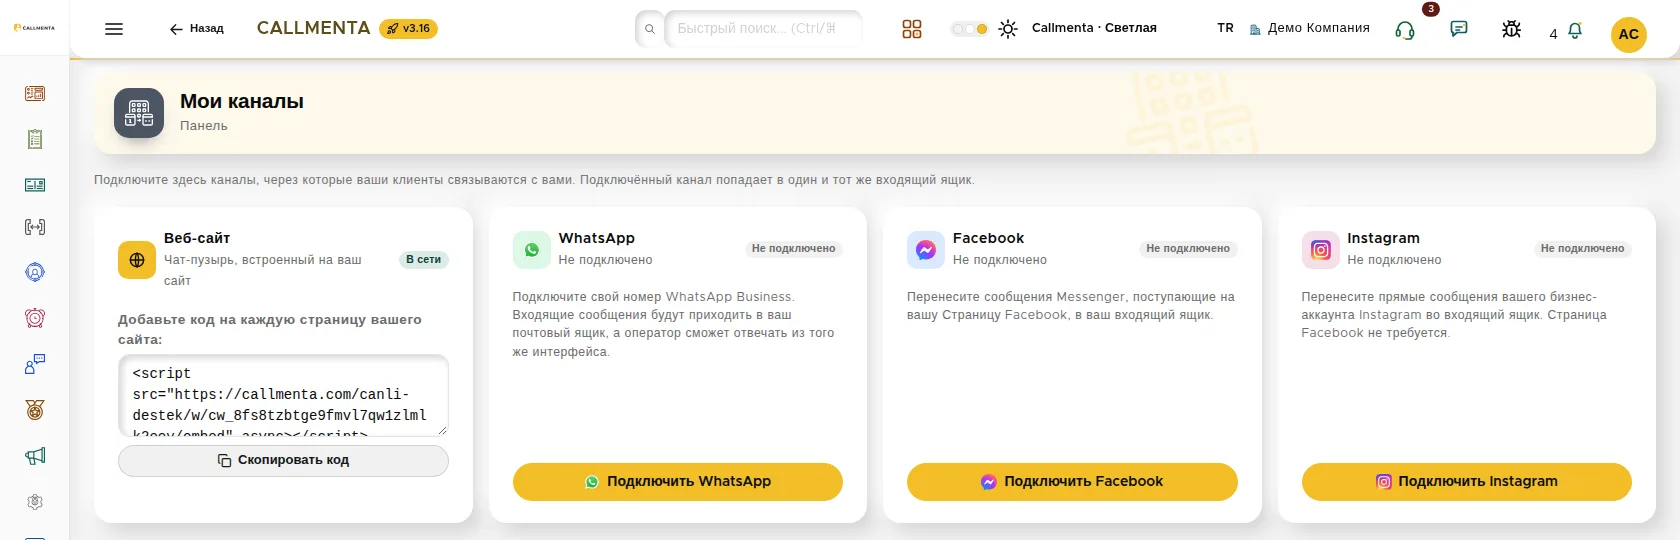
Task: Open the person-with-chat sidebar icon
Action: click(35, 364)
